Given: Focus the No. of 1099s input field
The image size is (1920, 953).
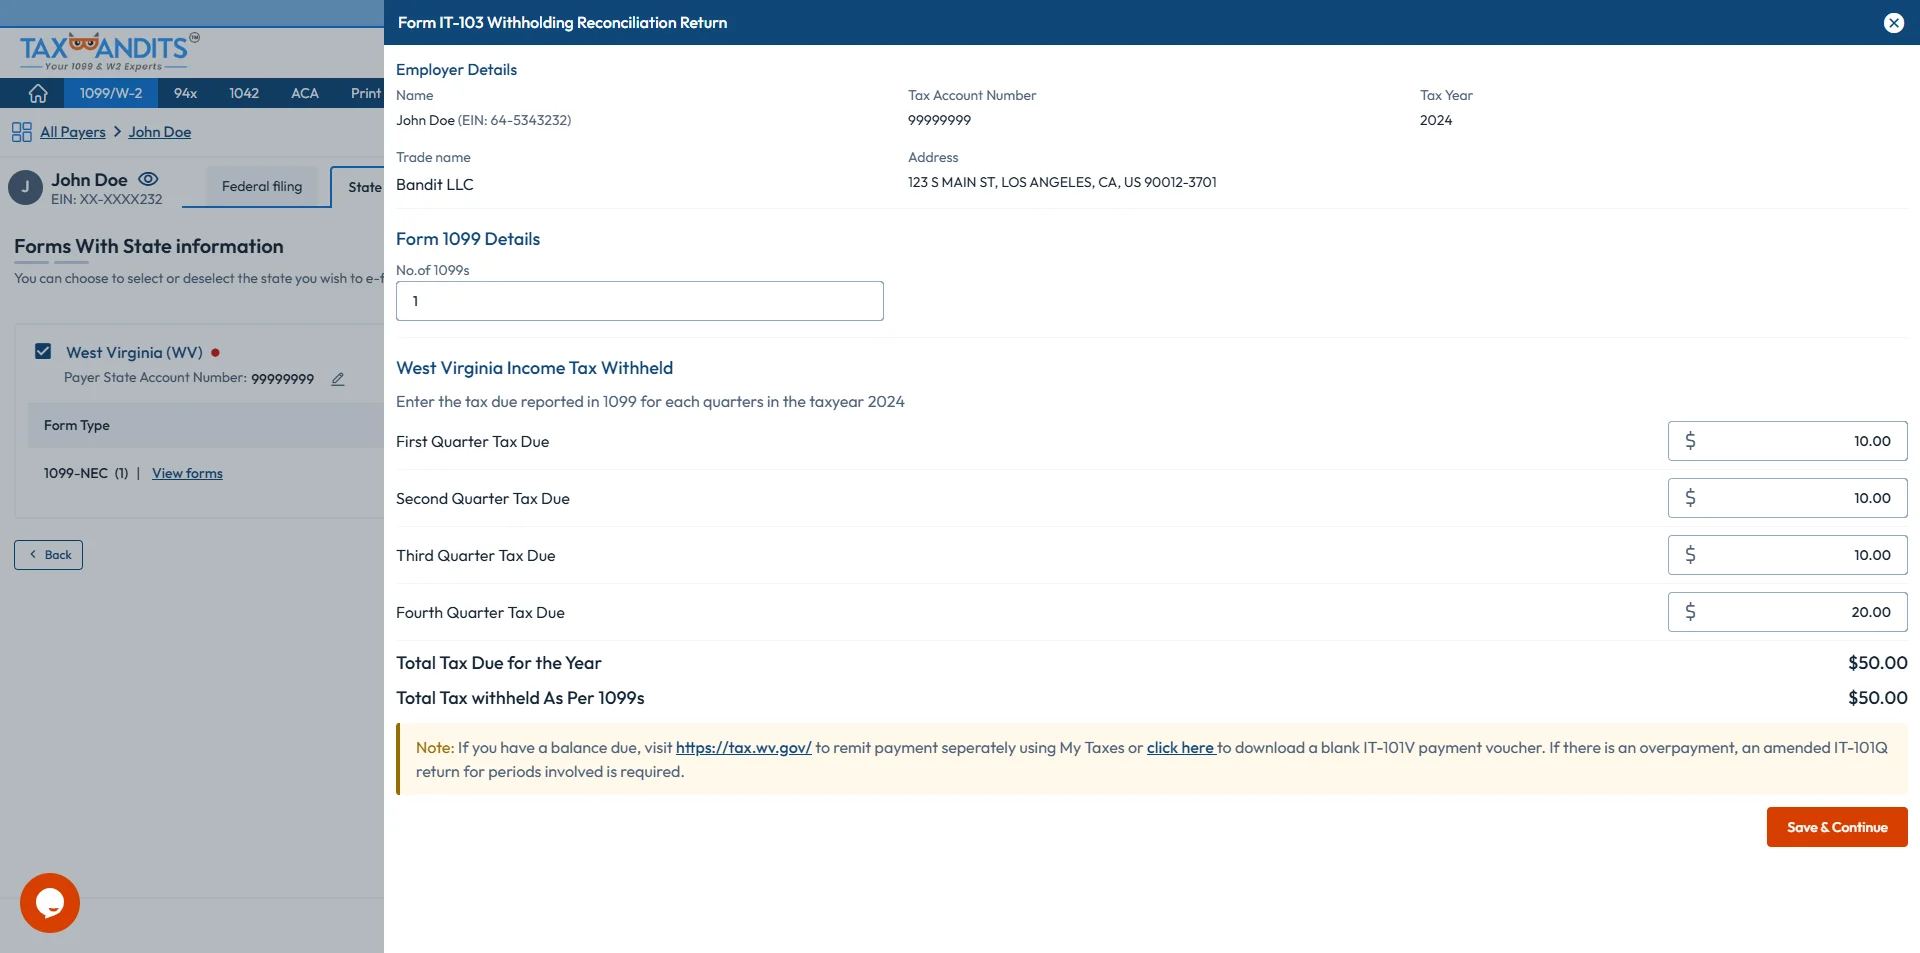Looking at the screenshot, I should point(640,301).
